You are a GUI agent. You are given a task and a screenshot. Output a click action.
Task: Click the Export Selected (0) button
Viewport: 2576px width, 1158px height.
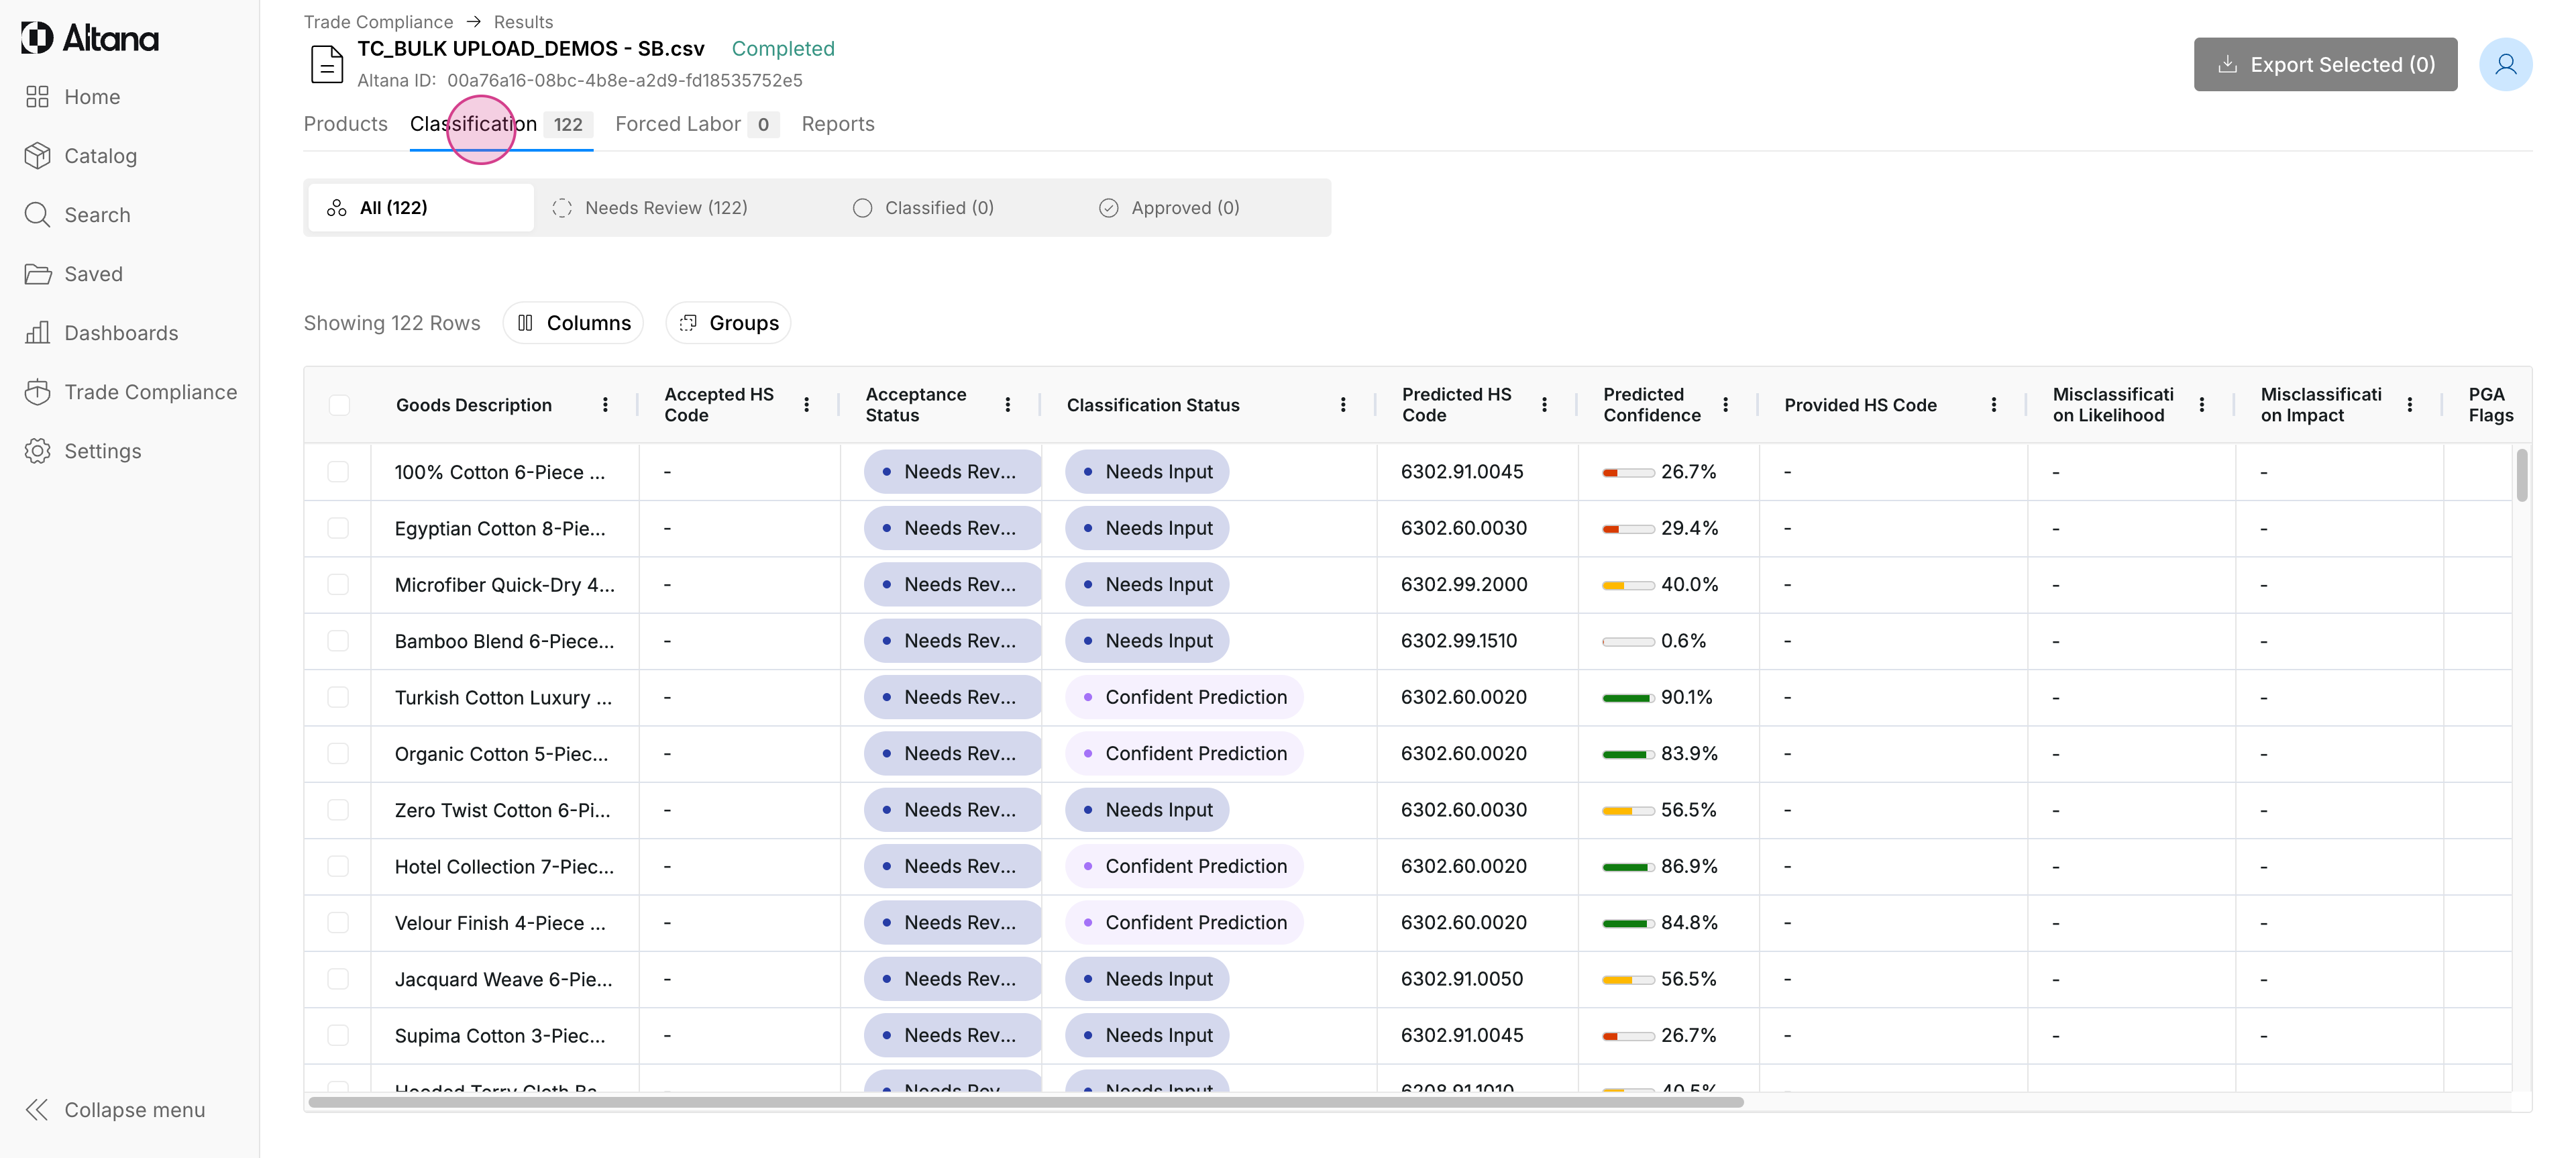tap(2325, 65)
